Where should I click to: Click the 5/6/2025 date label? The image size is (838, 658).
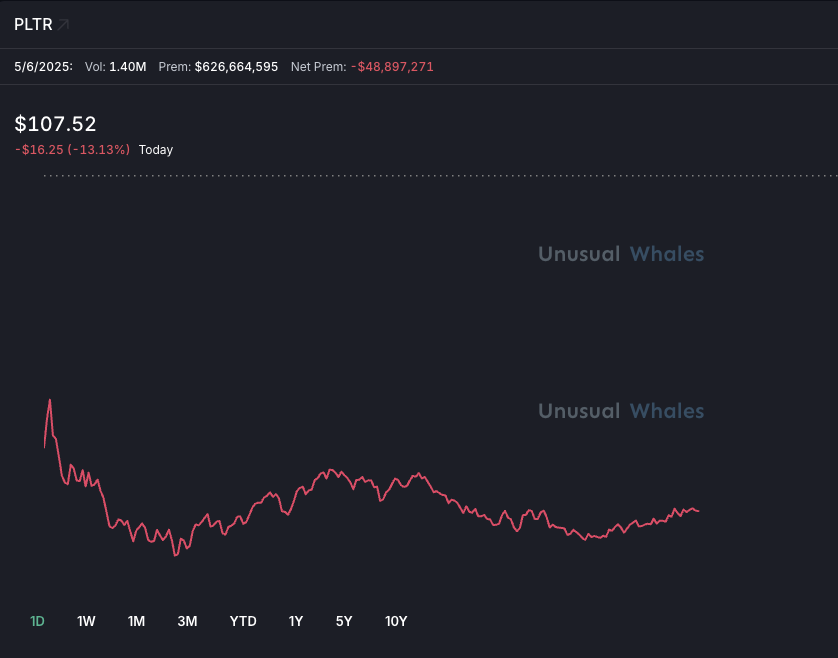click(43, 67)
